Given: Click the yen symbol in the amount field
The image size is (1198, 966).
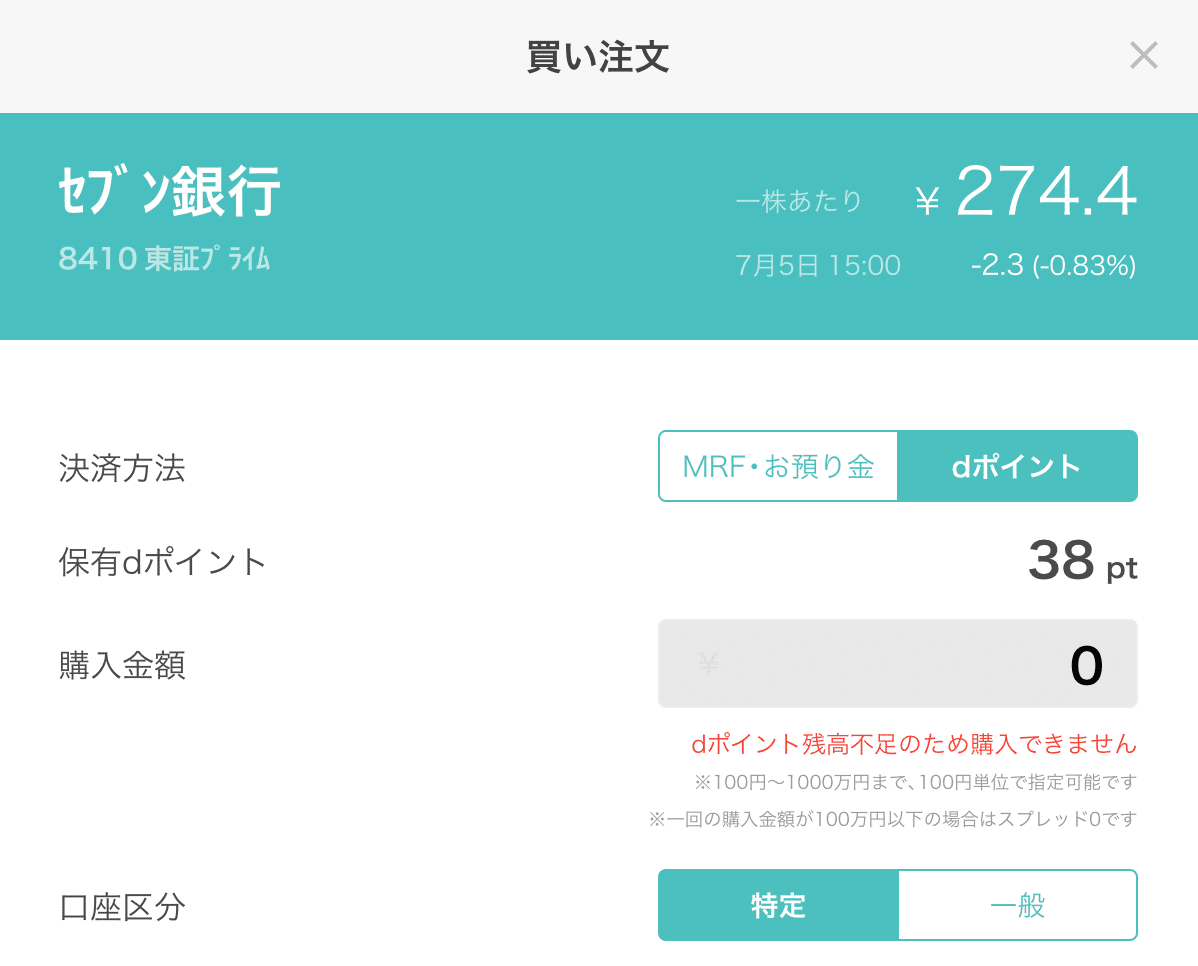Looking at the screenshot, I should pyautogui.click(x=708, y=663).
